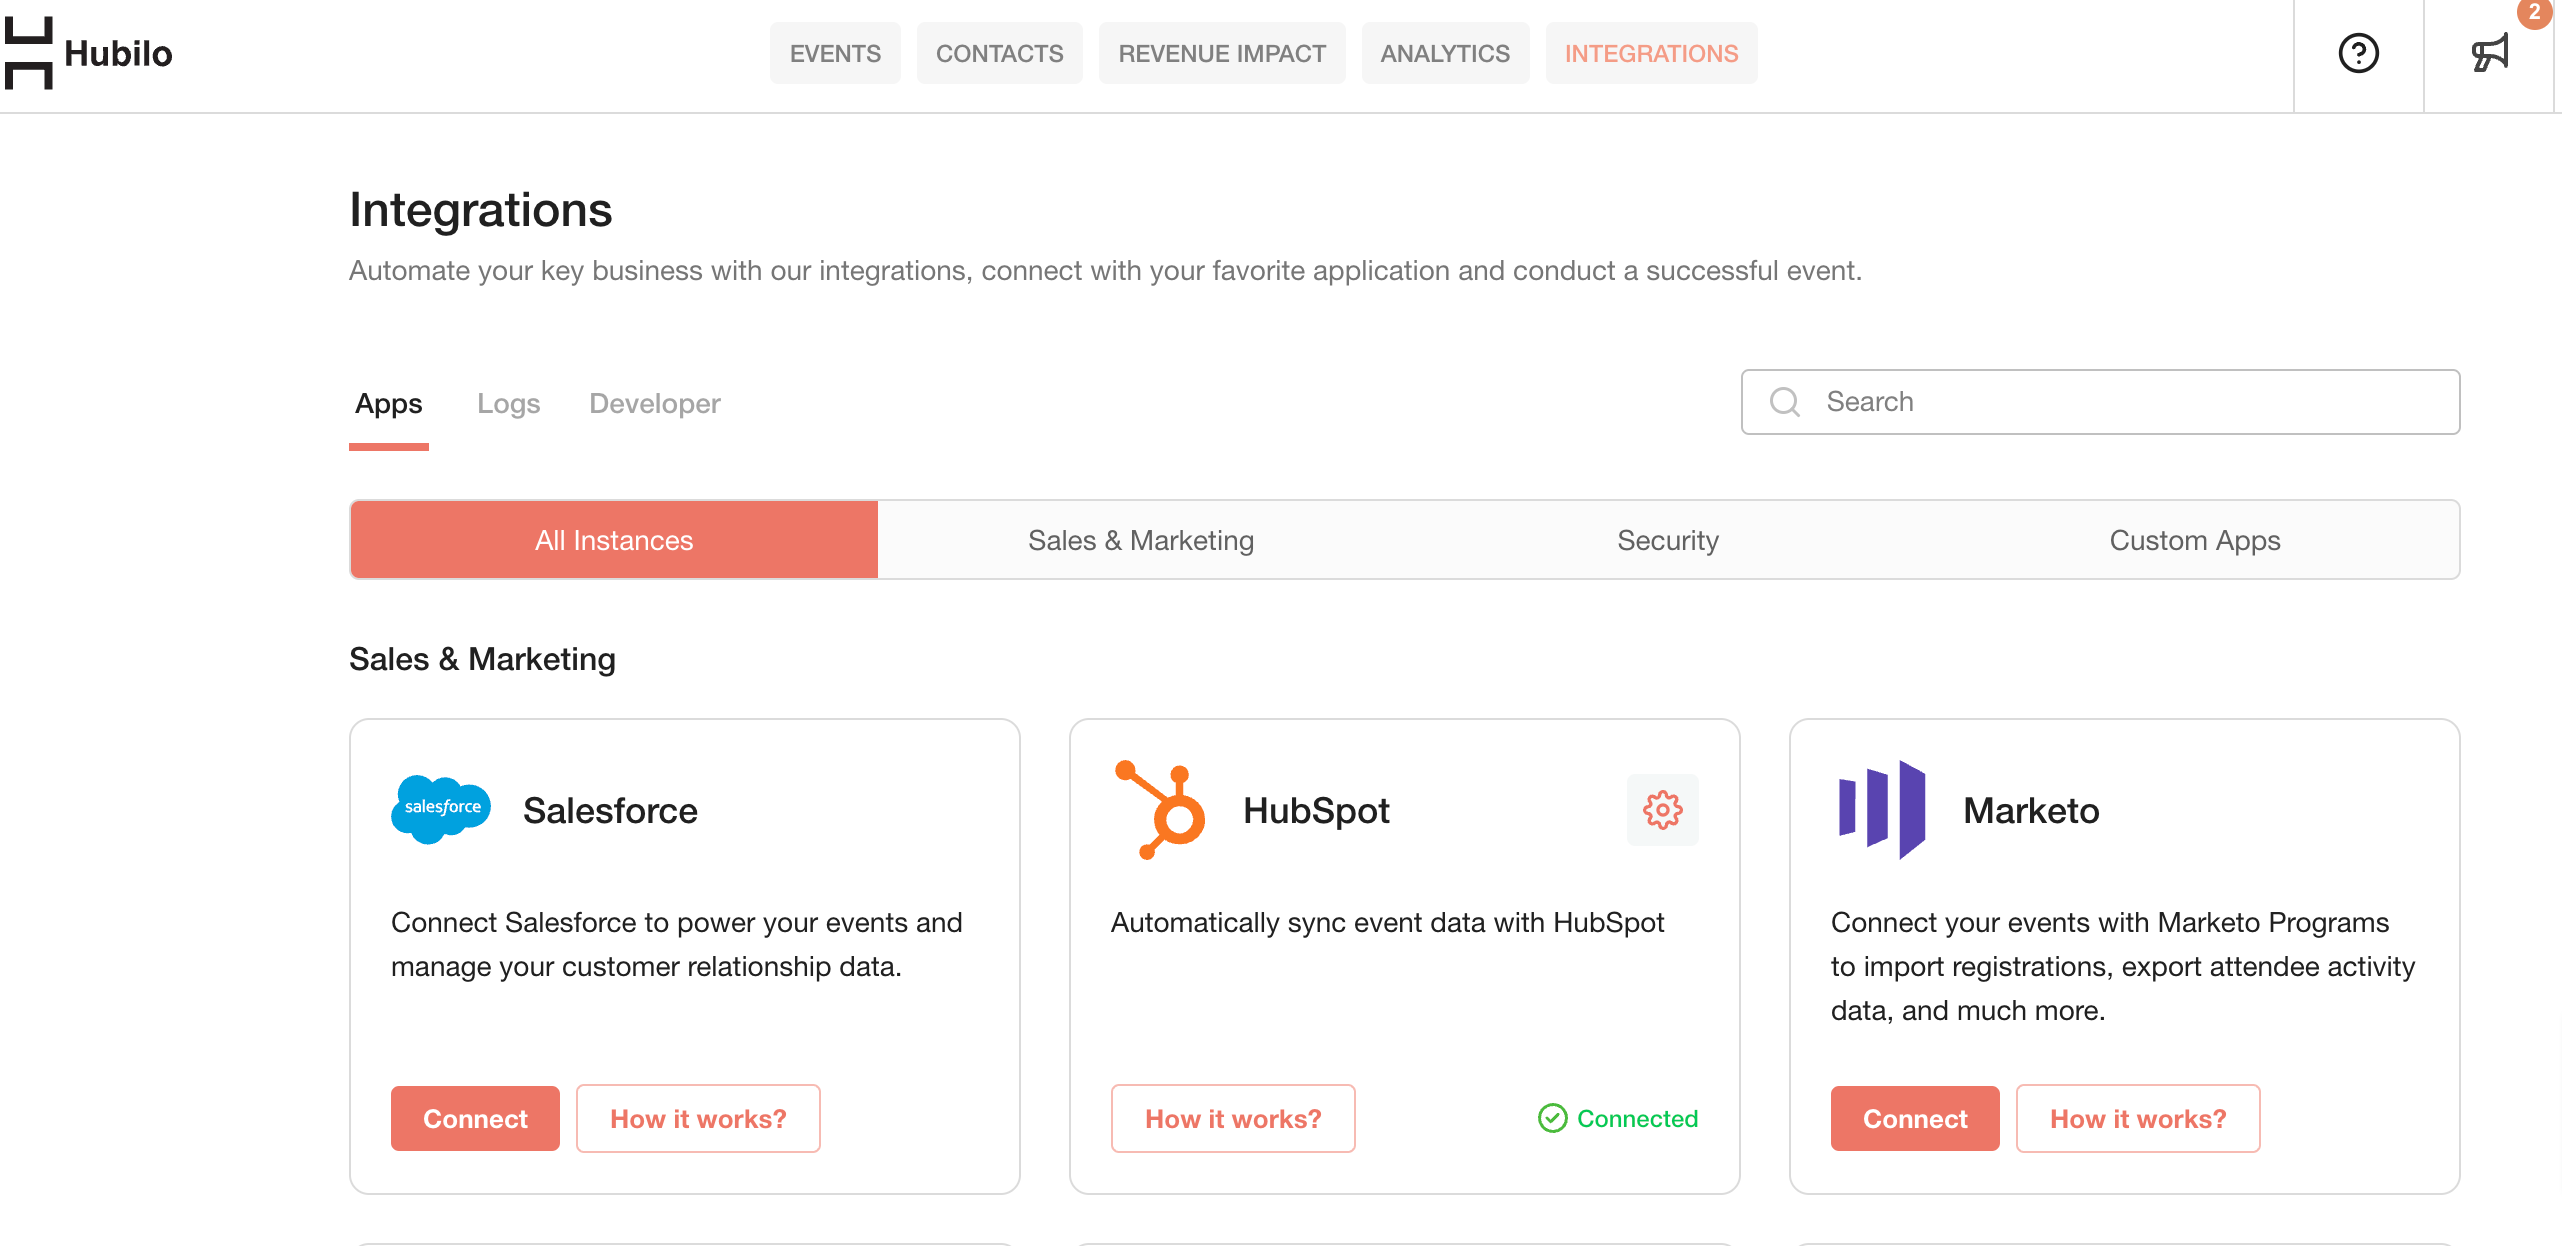Viewport: 2562px width, 1246px height.
Task: Click the search magnifier icon
Action: 1784,402
